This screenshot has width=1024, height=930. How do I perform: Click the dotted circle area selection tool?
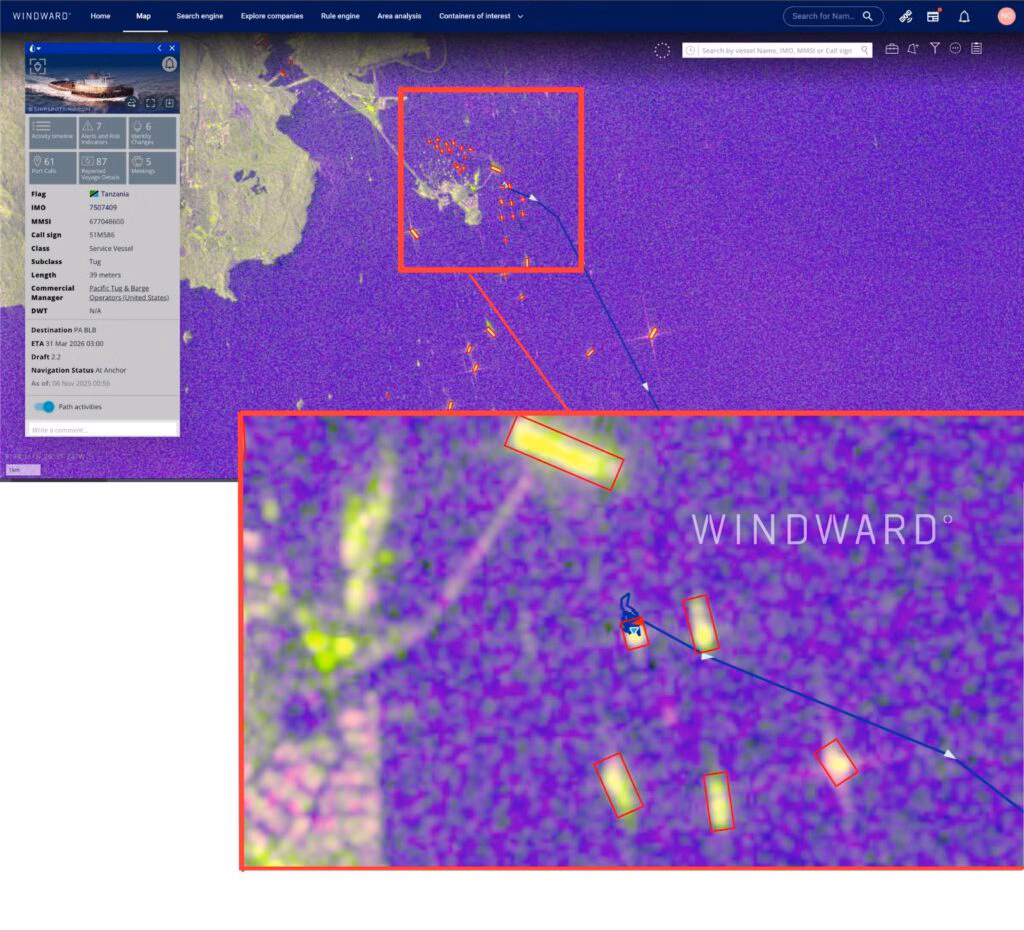(x=662, y=50)
